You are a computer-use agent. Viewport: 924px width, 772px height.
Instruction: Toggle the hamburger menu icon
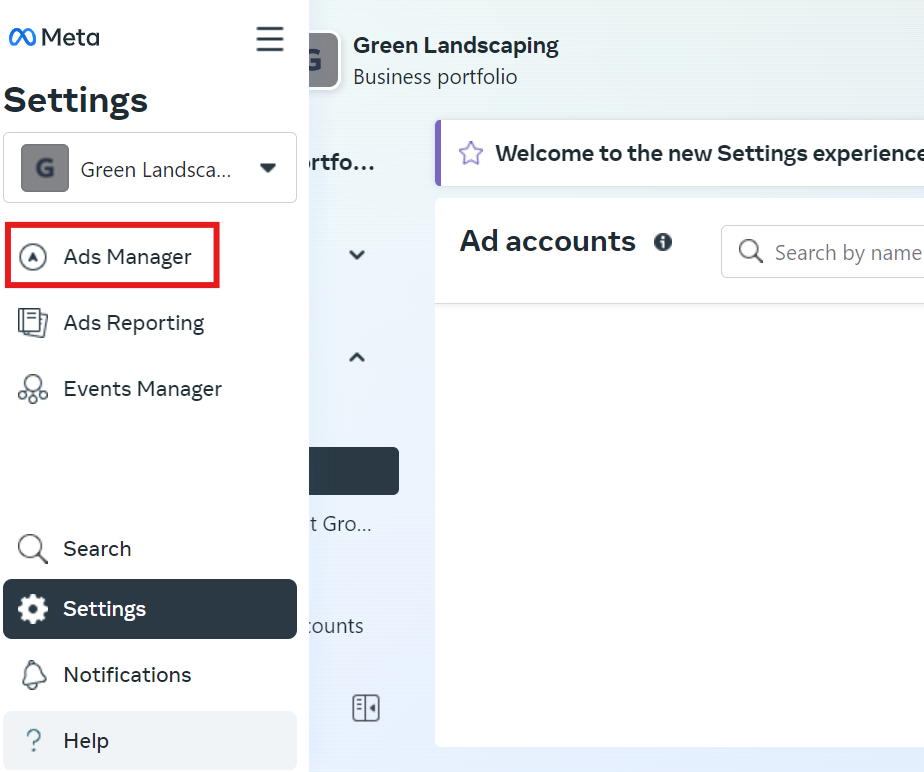(270, 39)
